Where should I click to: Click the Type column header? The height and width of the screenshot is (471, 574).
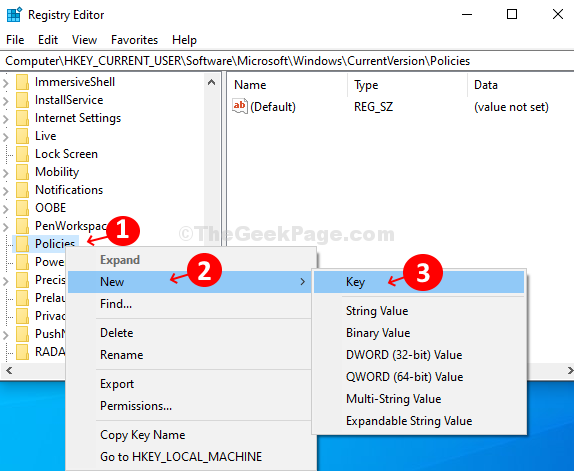(407, 85)
